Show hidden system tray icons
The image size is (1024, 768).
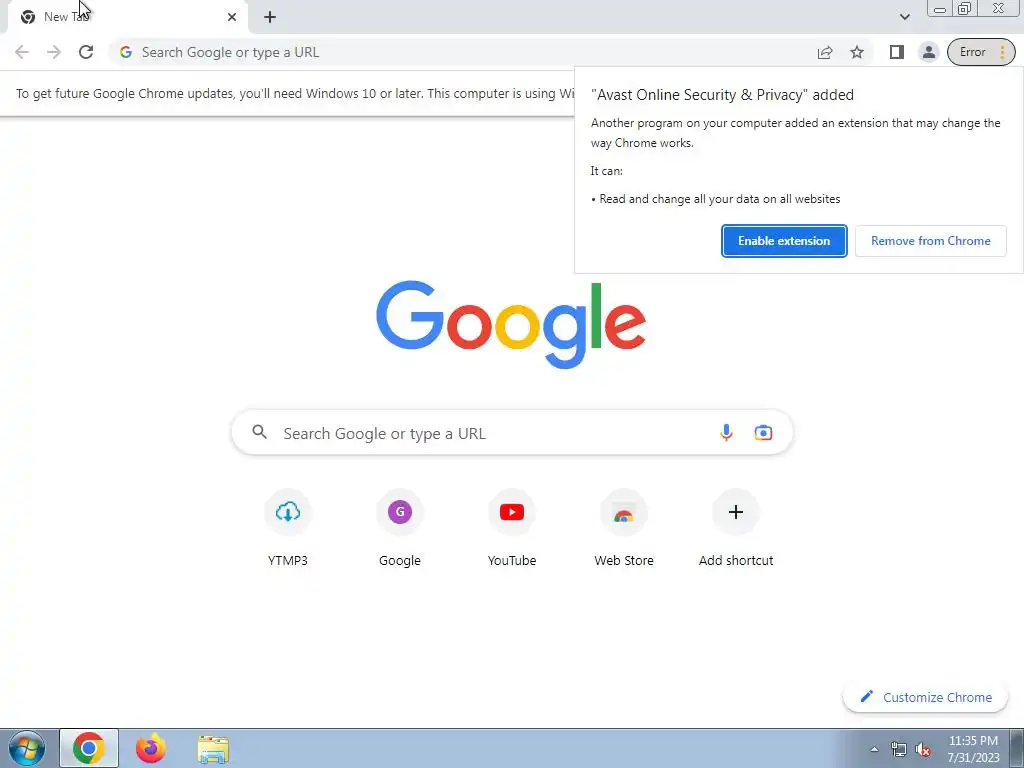(x=874, y=749)
